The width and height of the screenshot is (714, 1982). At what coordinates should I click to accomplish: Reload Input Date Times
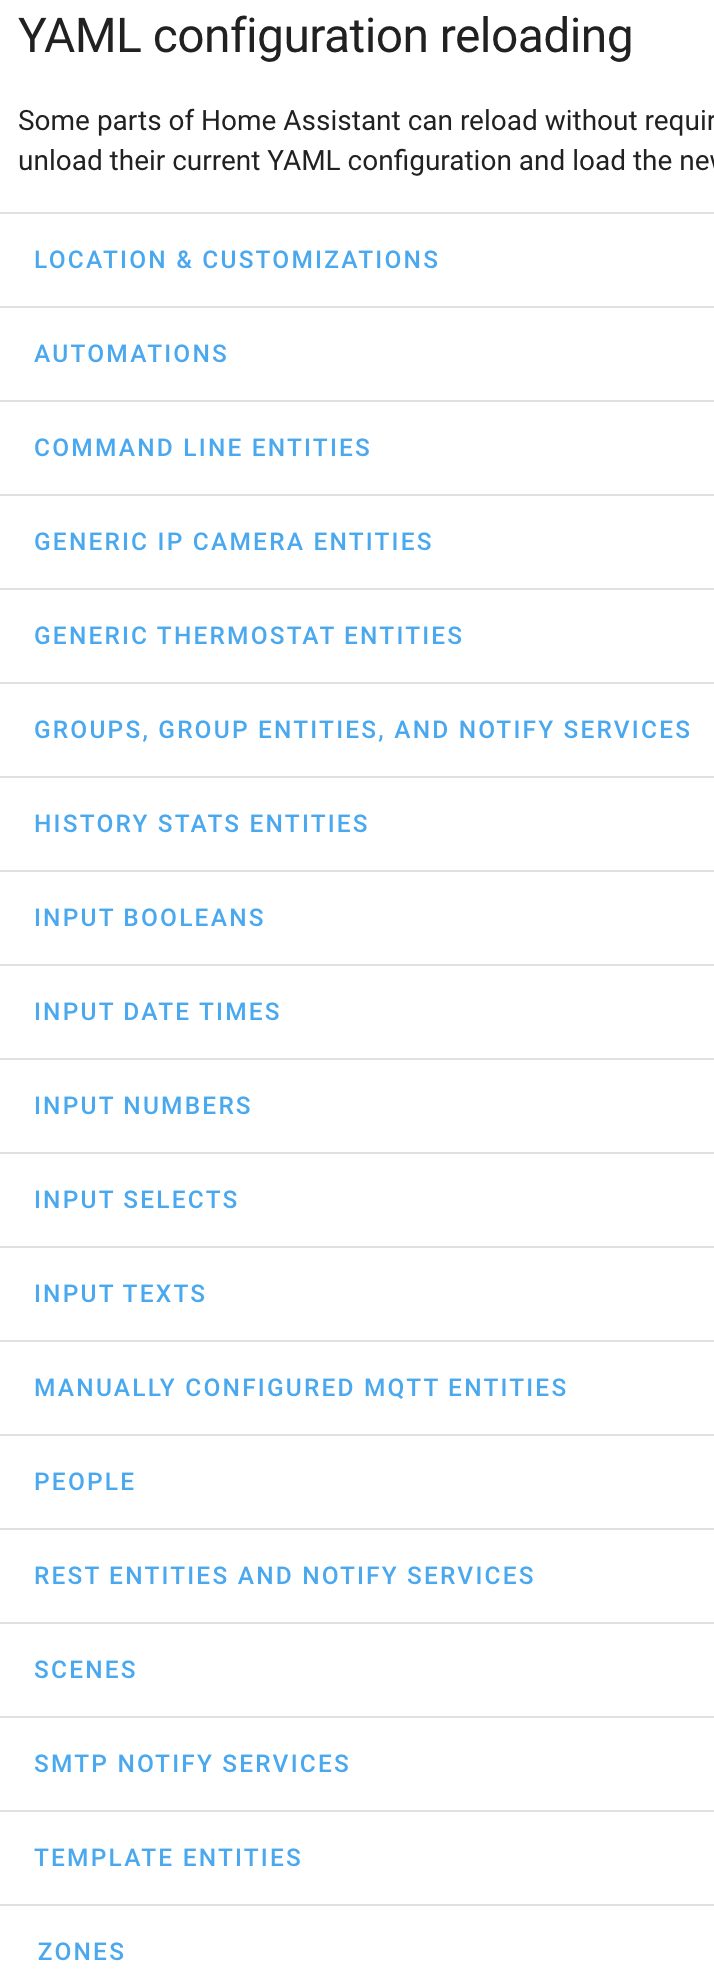tap(157, 1012)
